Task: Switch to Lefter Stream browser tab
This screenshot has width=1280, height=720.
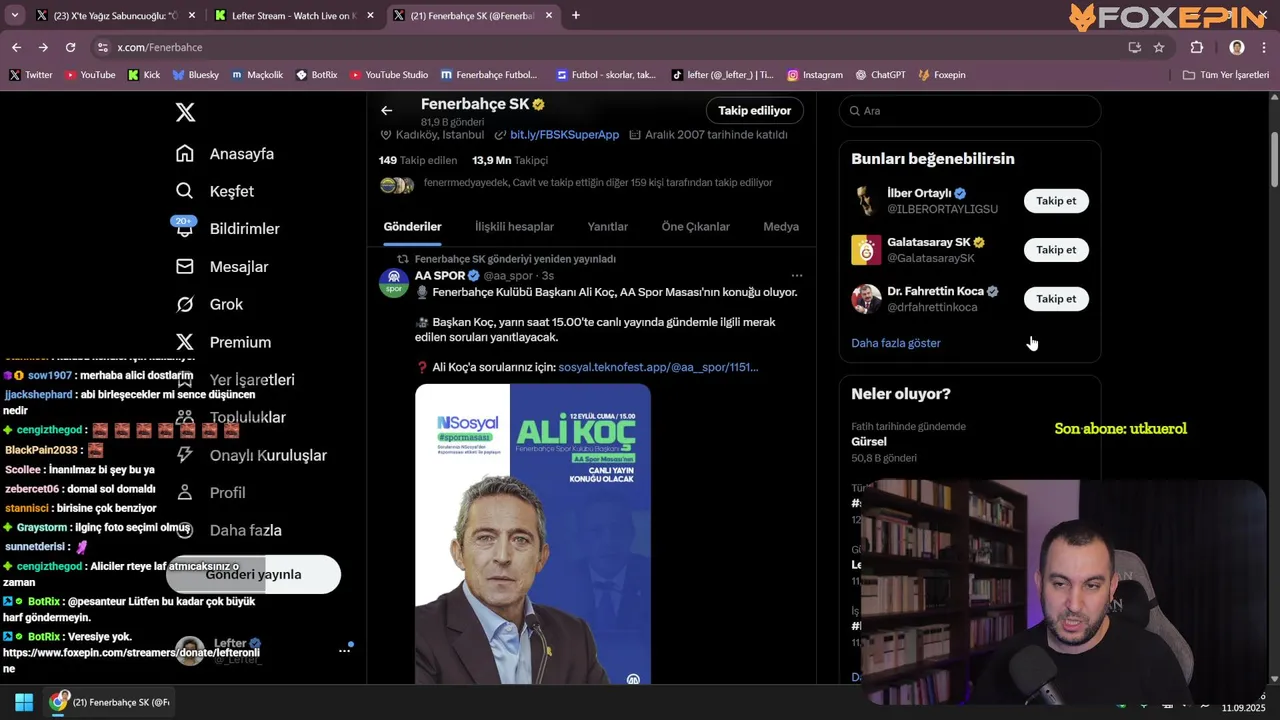Action: coord(292,15)
